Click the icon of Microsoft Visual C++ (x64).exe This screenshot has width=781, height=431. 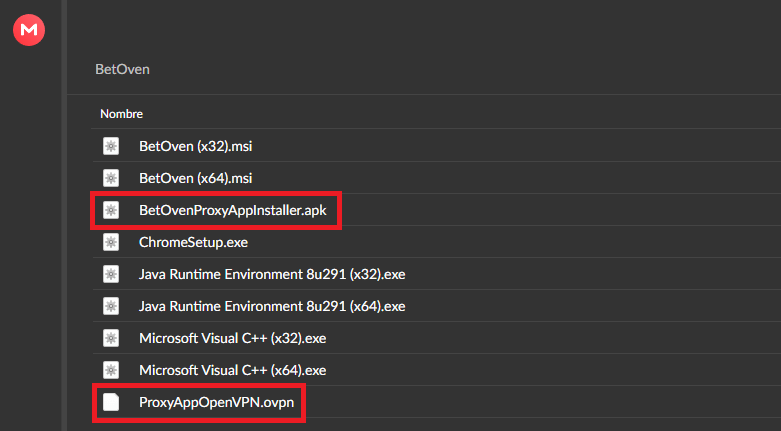(111, 370)
